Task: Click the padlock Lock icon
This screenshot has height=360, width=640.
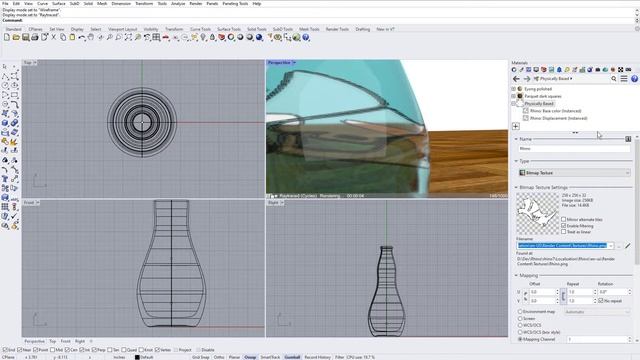Action: pyautogui.click(x=212, y=38)
